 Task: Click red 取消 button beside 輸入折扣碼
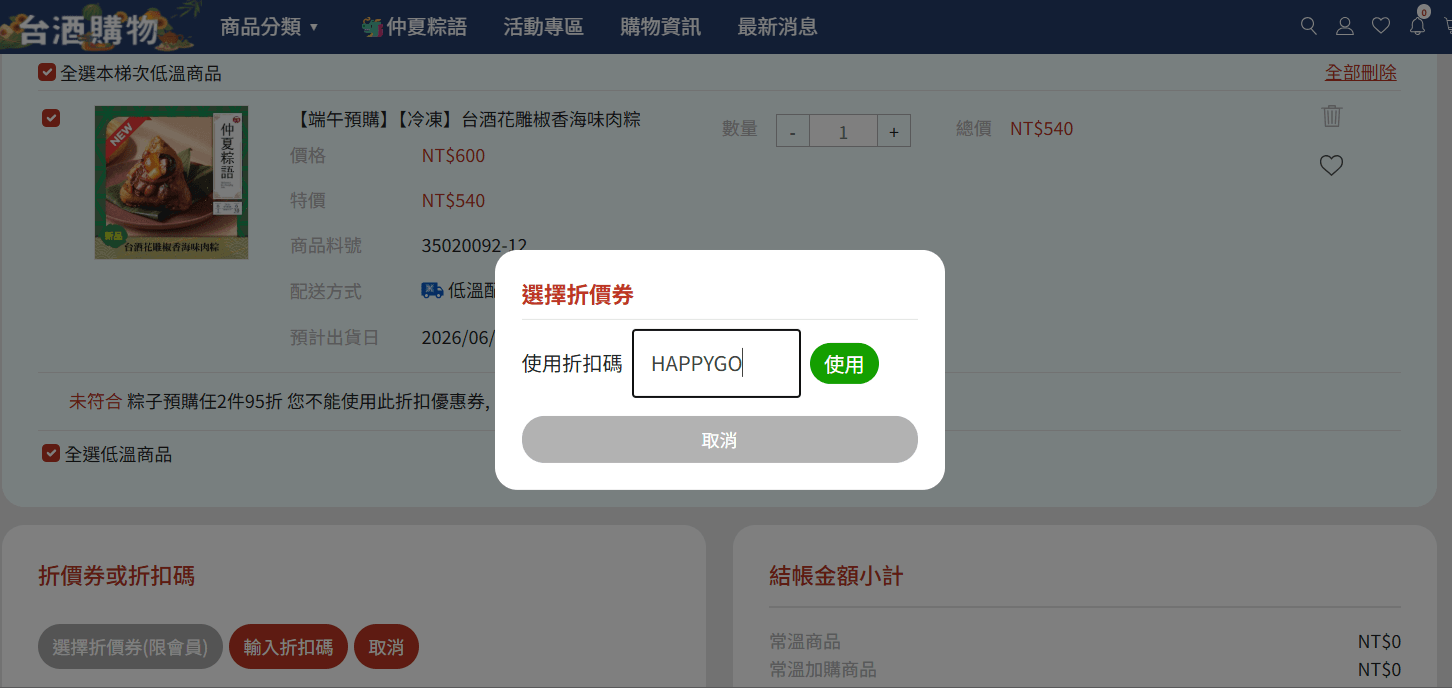386,647
